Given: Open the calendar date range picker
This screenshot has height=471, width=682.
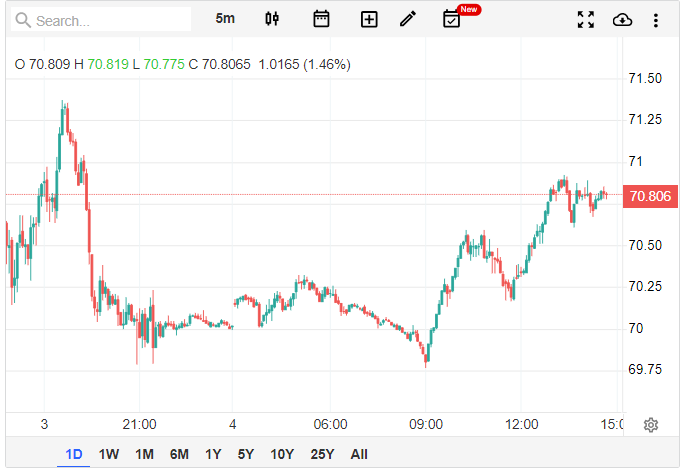Looking at the screenshot, I should click(x=321, y=19).
